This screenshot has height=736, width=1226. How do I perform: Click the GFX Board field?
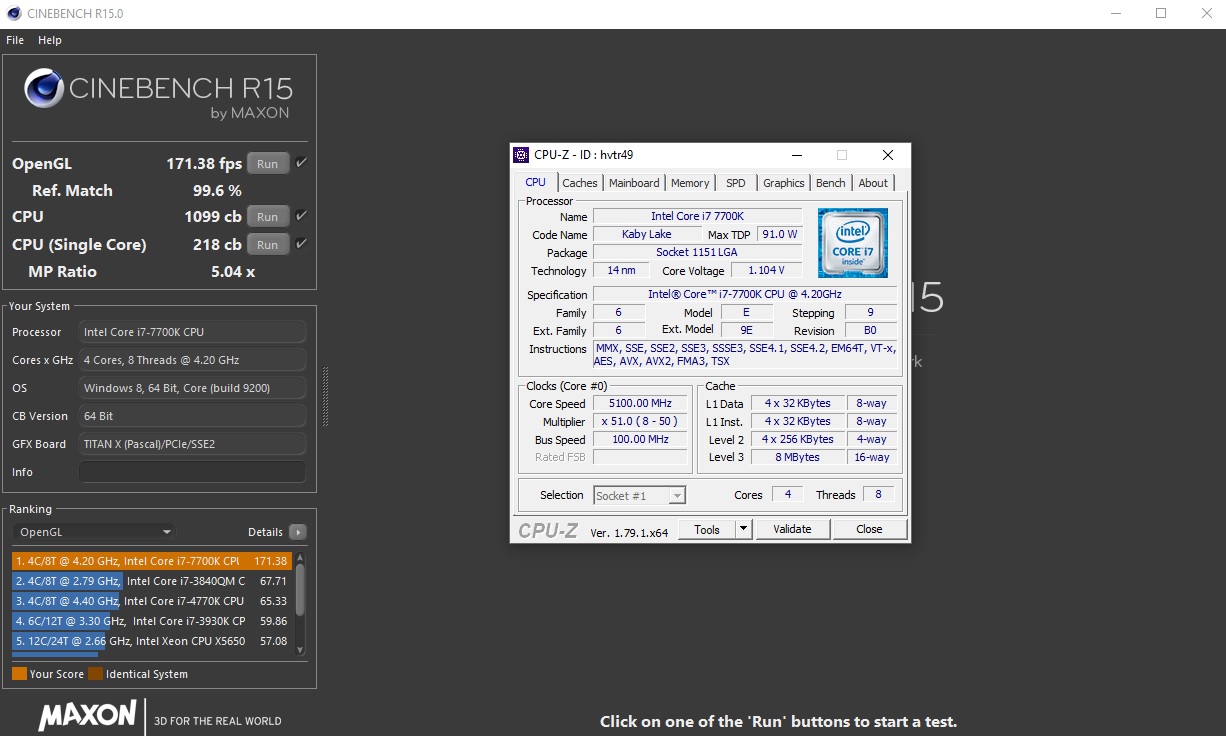click(x=192, y=444)
